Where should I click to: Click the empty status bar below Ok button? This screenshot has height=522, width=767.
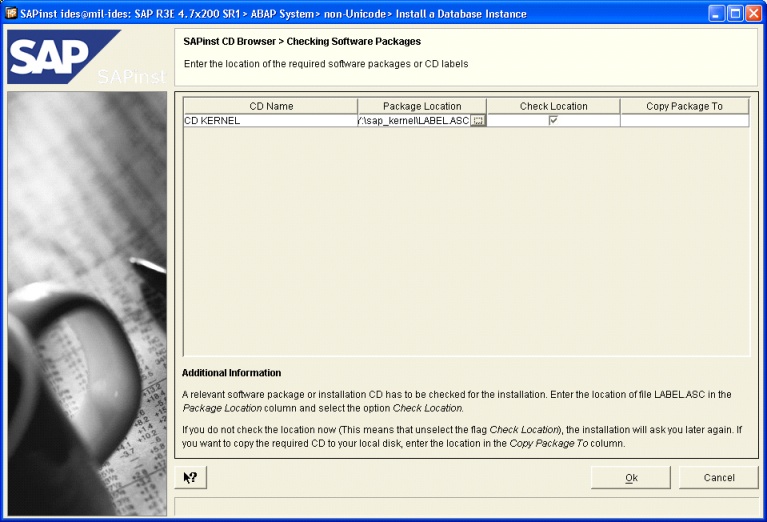[x=466, y=506]
